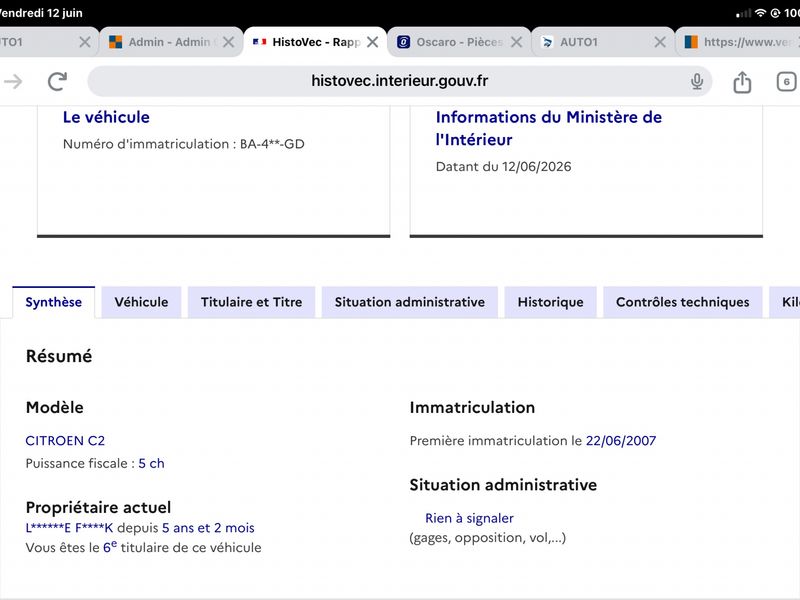The width and height of the screenshot is (800, 600).
Task: Open the share sheet icon
Action: click(742, 82)
